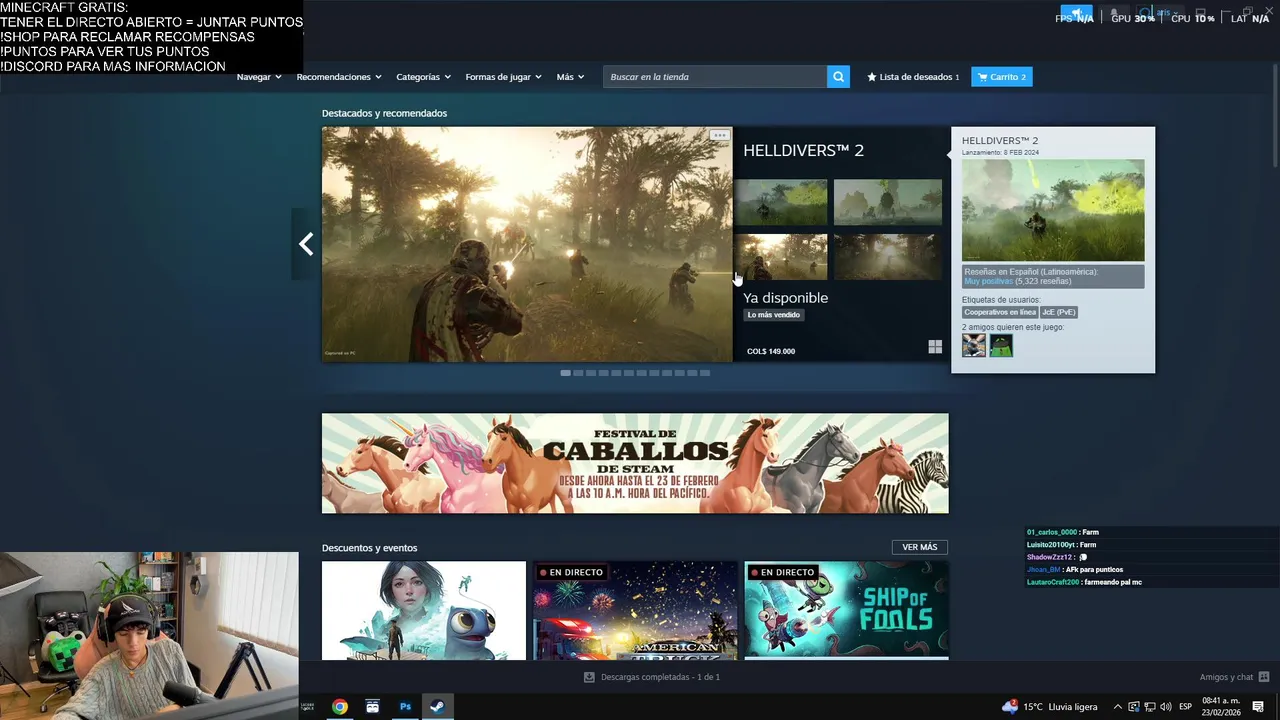Click Descargas completadas - 1 de 1 text
Screen dimensions: 1280x720
tap(660, 677)
